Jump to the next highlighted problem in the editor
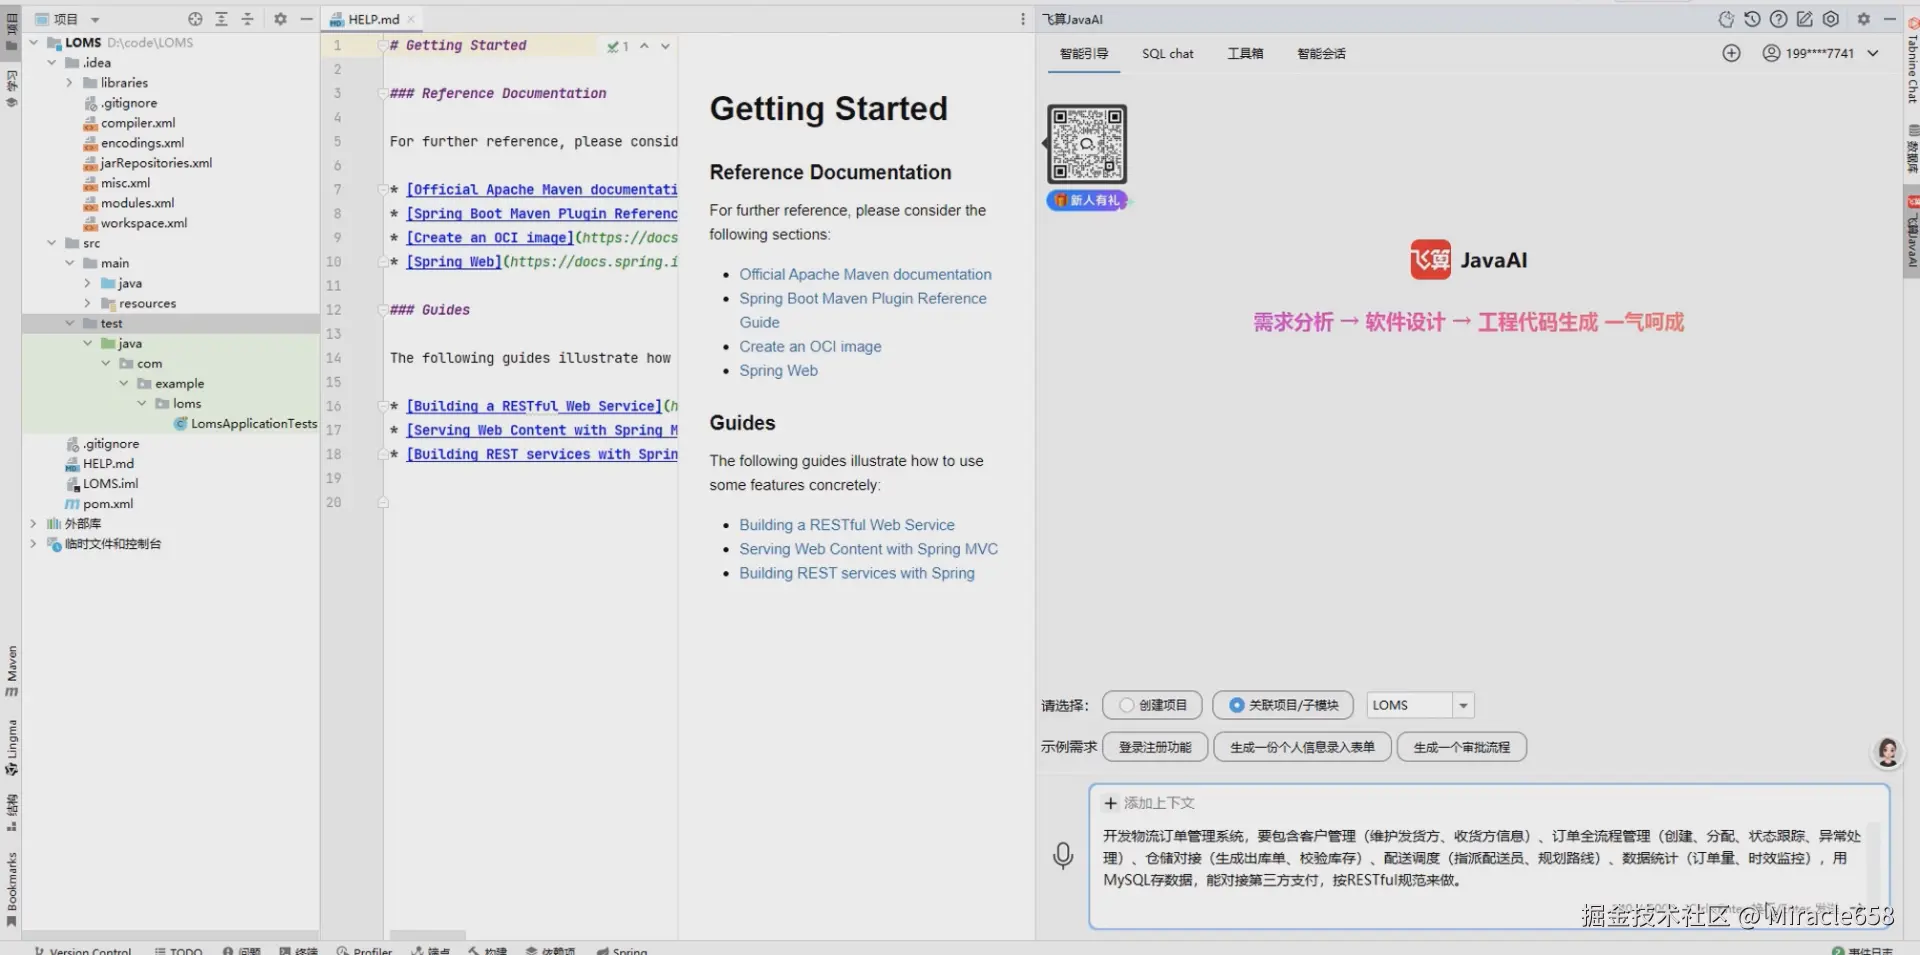Viewport: 1920px width, 955px height. coord(665,46)
